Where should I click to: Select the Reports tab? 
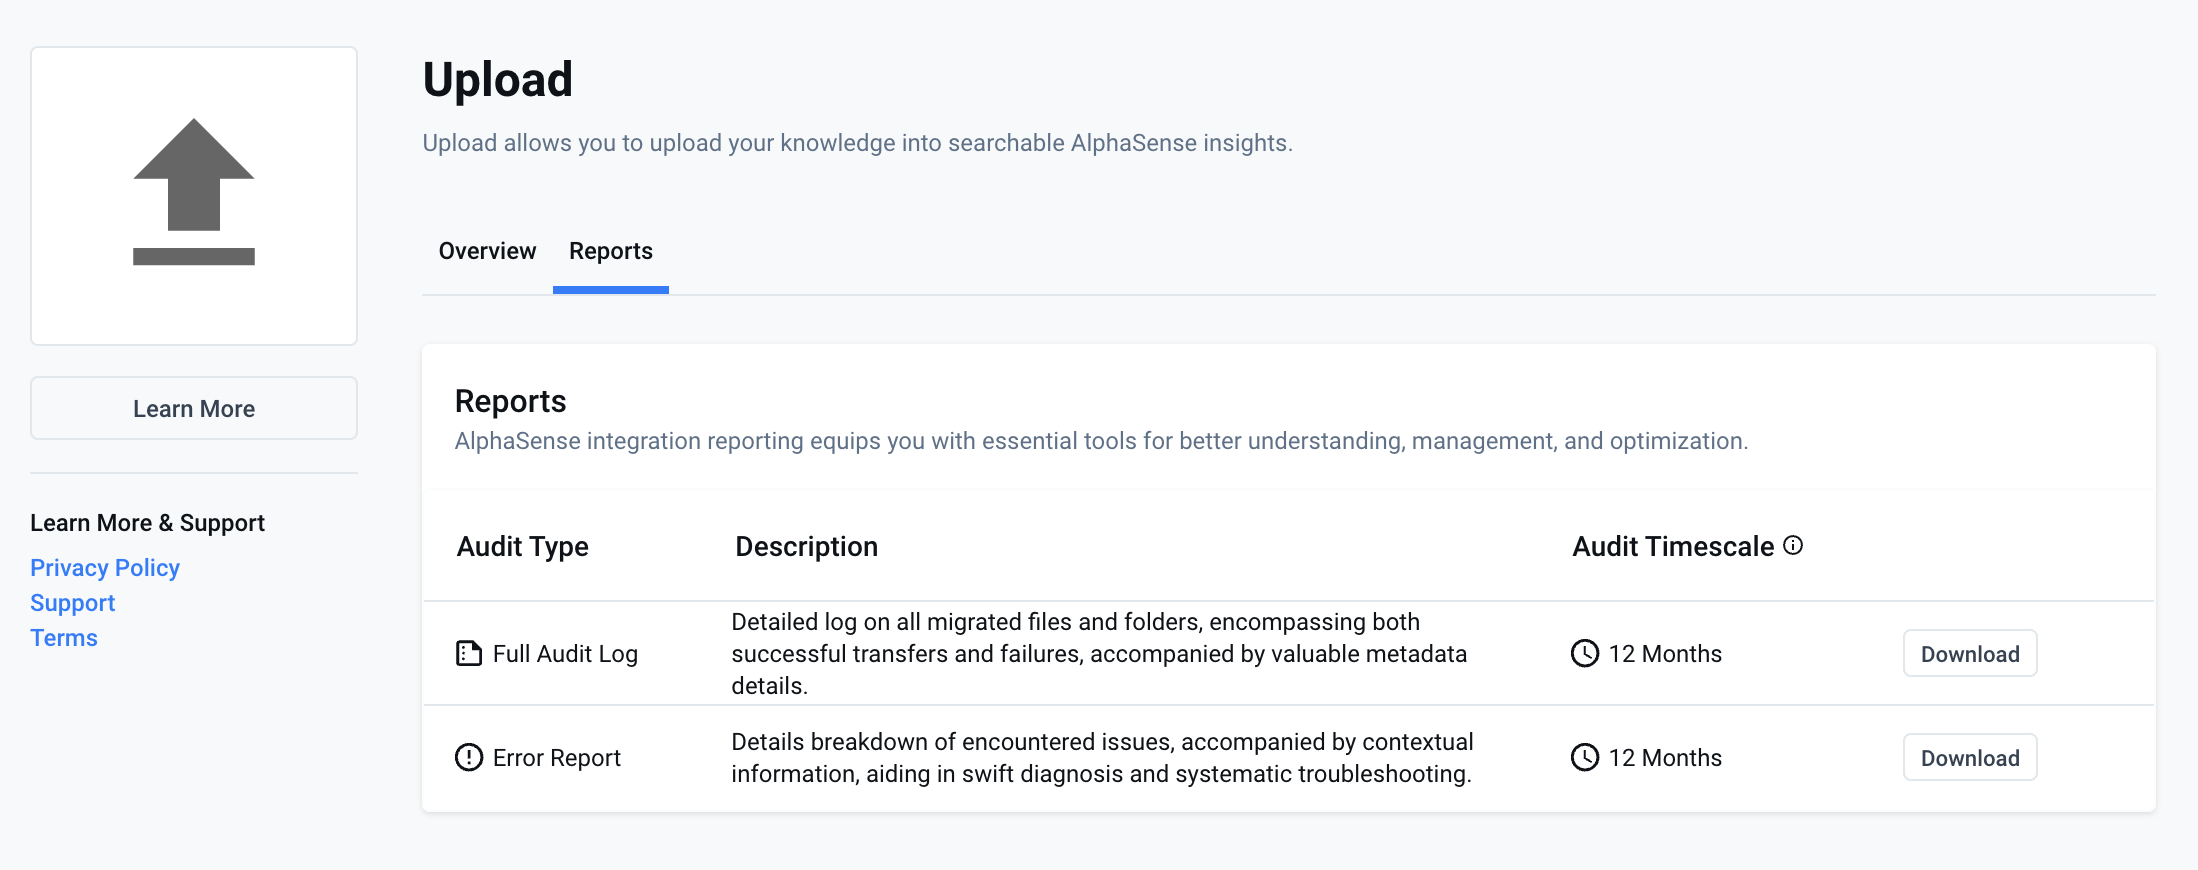[x=611, y=251]
